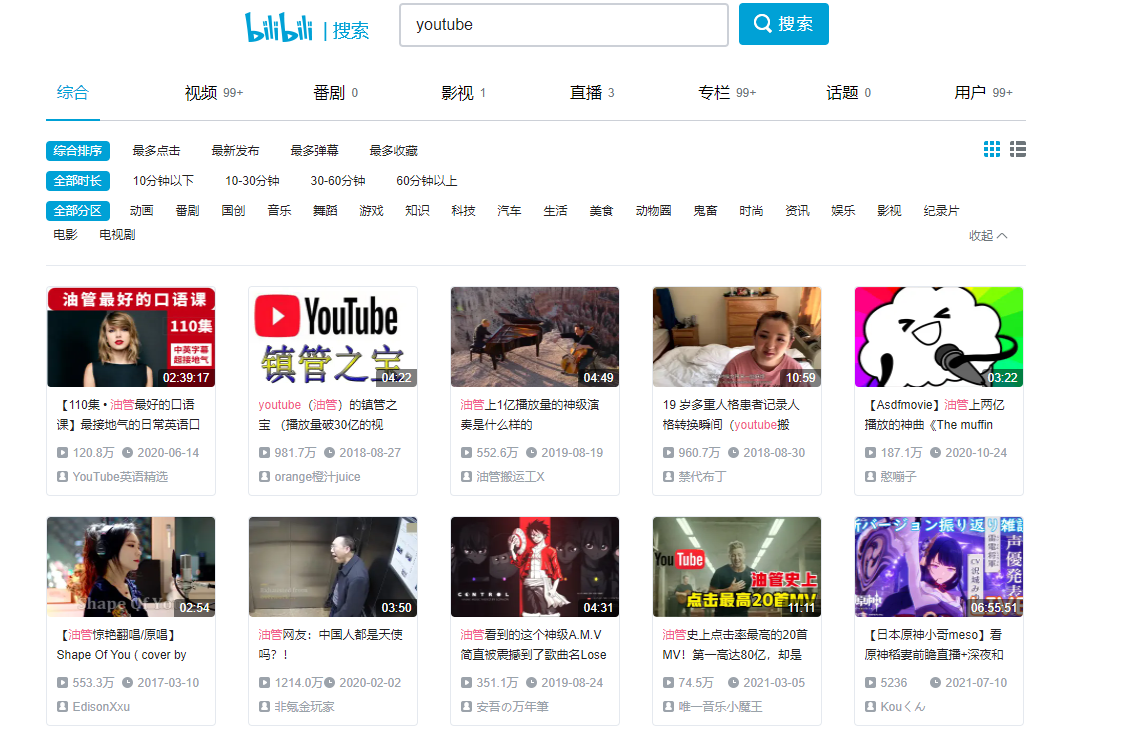Open the Shape Of You cover thumbnail

pyautogui.click(x=131, y=567)
